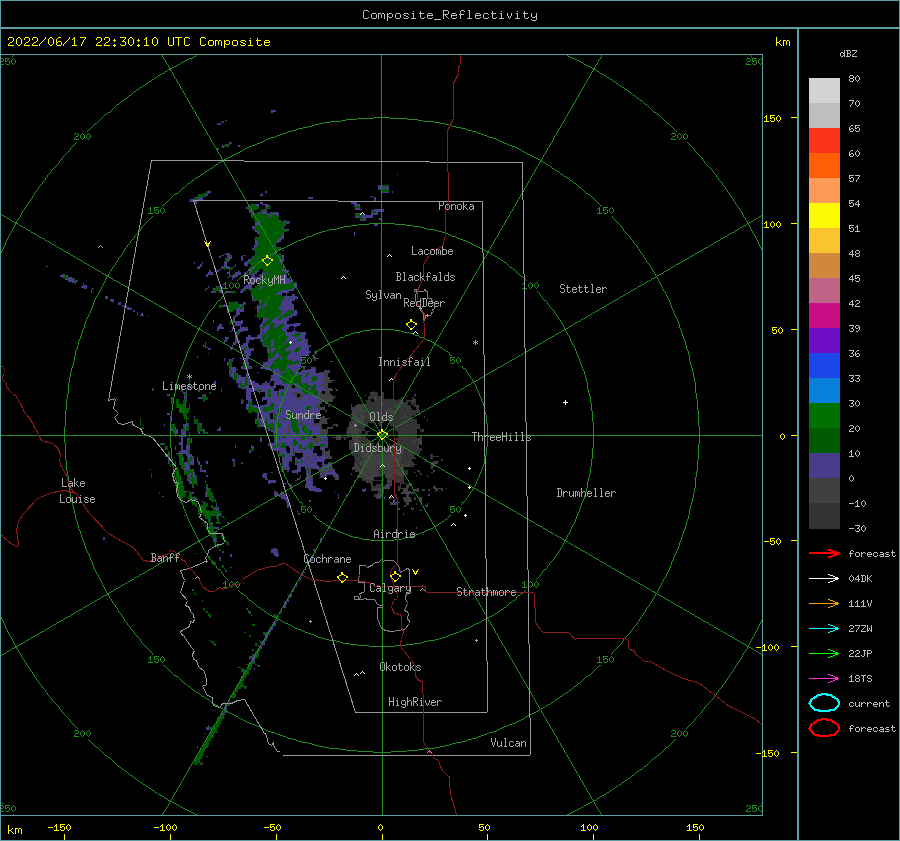Click the Vulcan town label
Viewport: 900px width, 841px height.
coord(508,743)
